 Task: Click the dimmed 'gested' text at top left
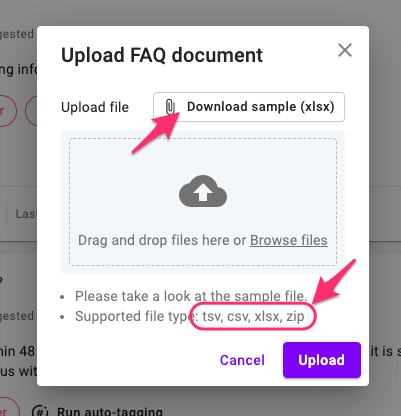tap(17, 34)
